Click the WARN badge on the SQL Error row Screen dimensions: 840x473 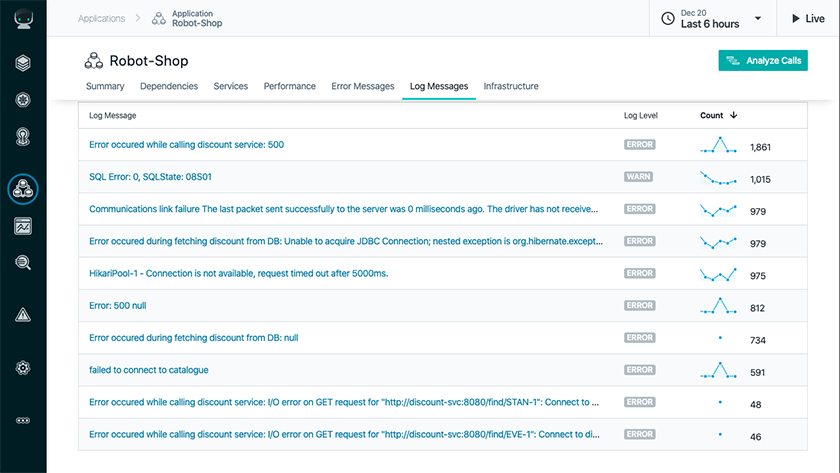(638, 177)
